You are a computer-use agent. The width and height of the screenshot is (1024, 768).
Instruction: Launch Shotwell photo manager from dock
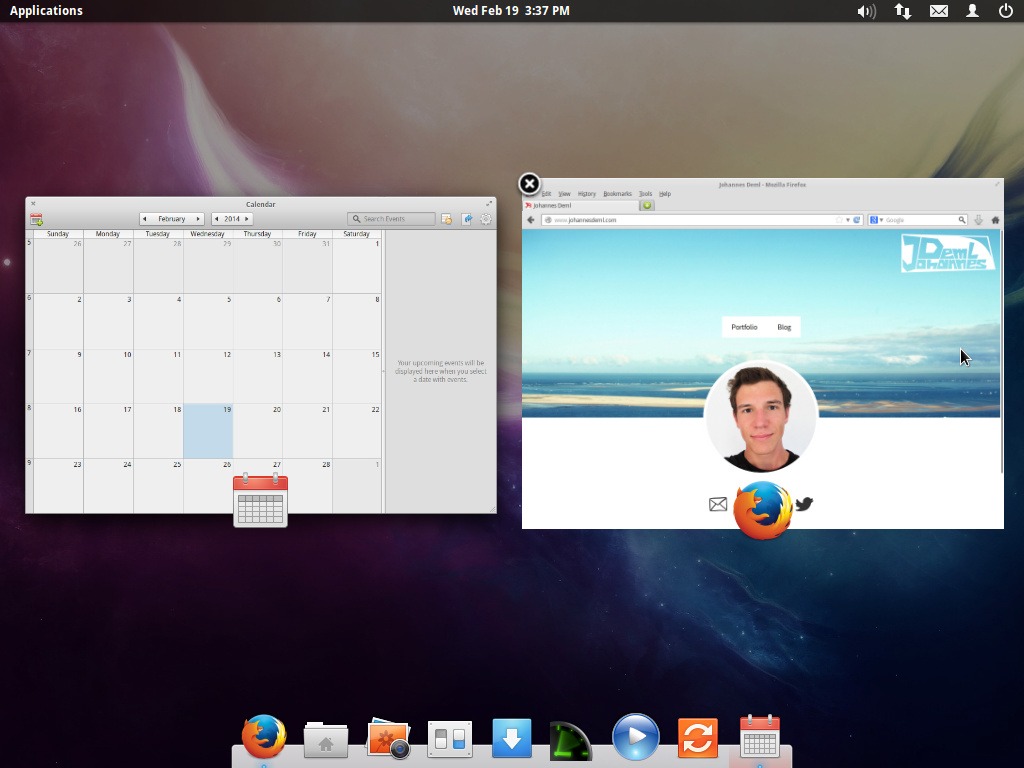coord(388,738)
